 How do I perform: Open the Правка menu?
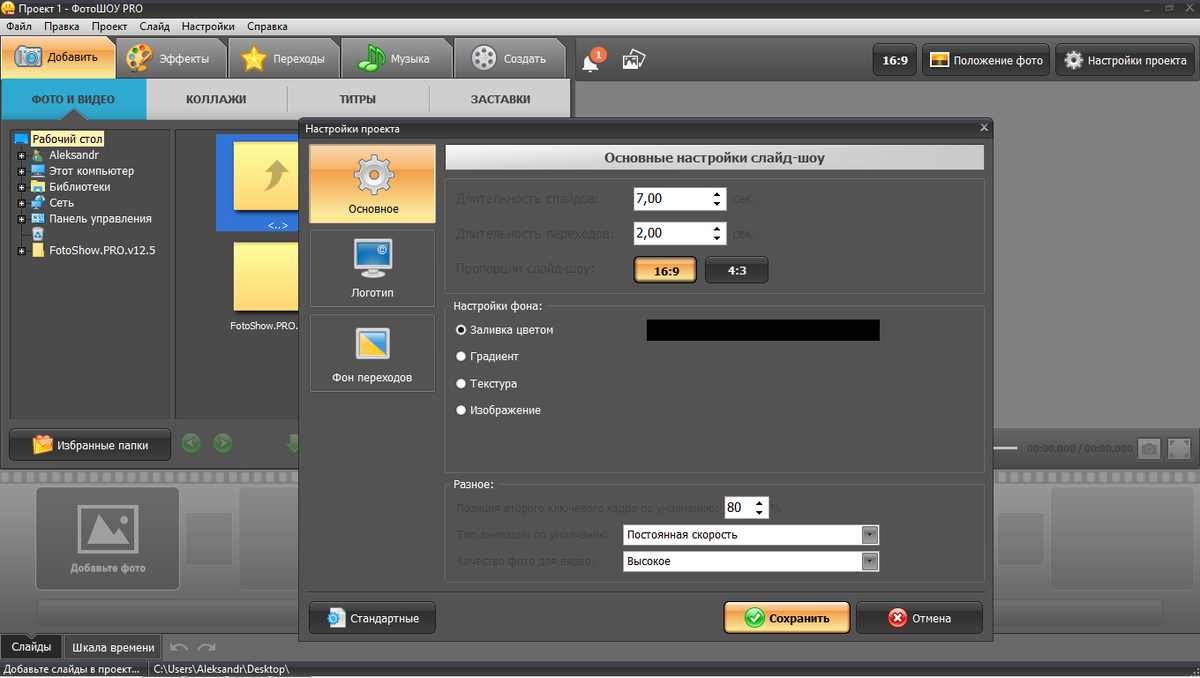pos(62,26)
